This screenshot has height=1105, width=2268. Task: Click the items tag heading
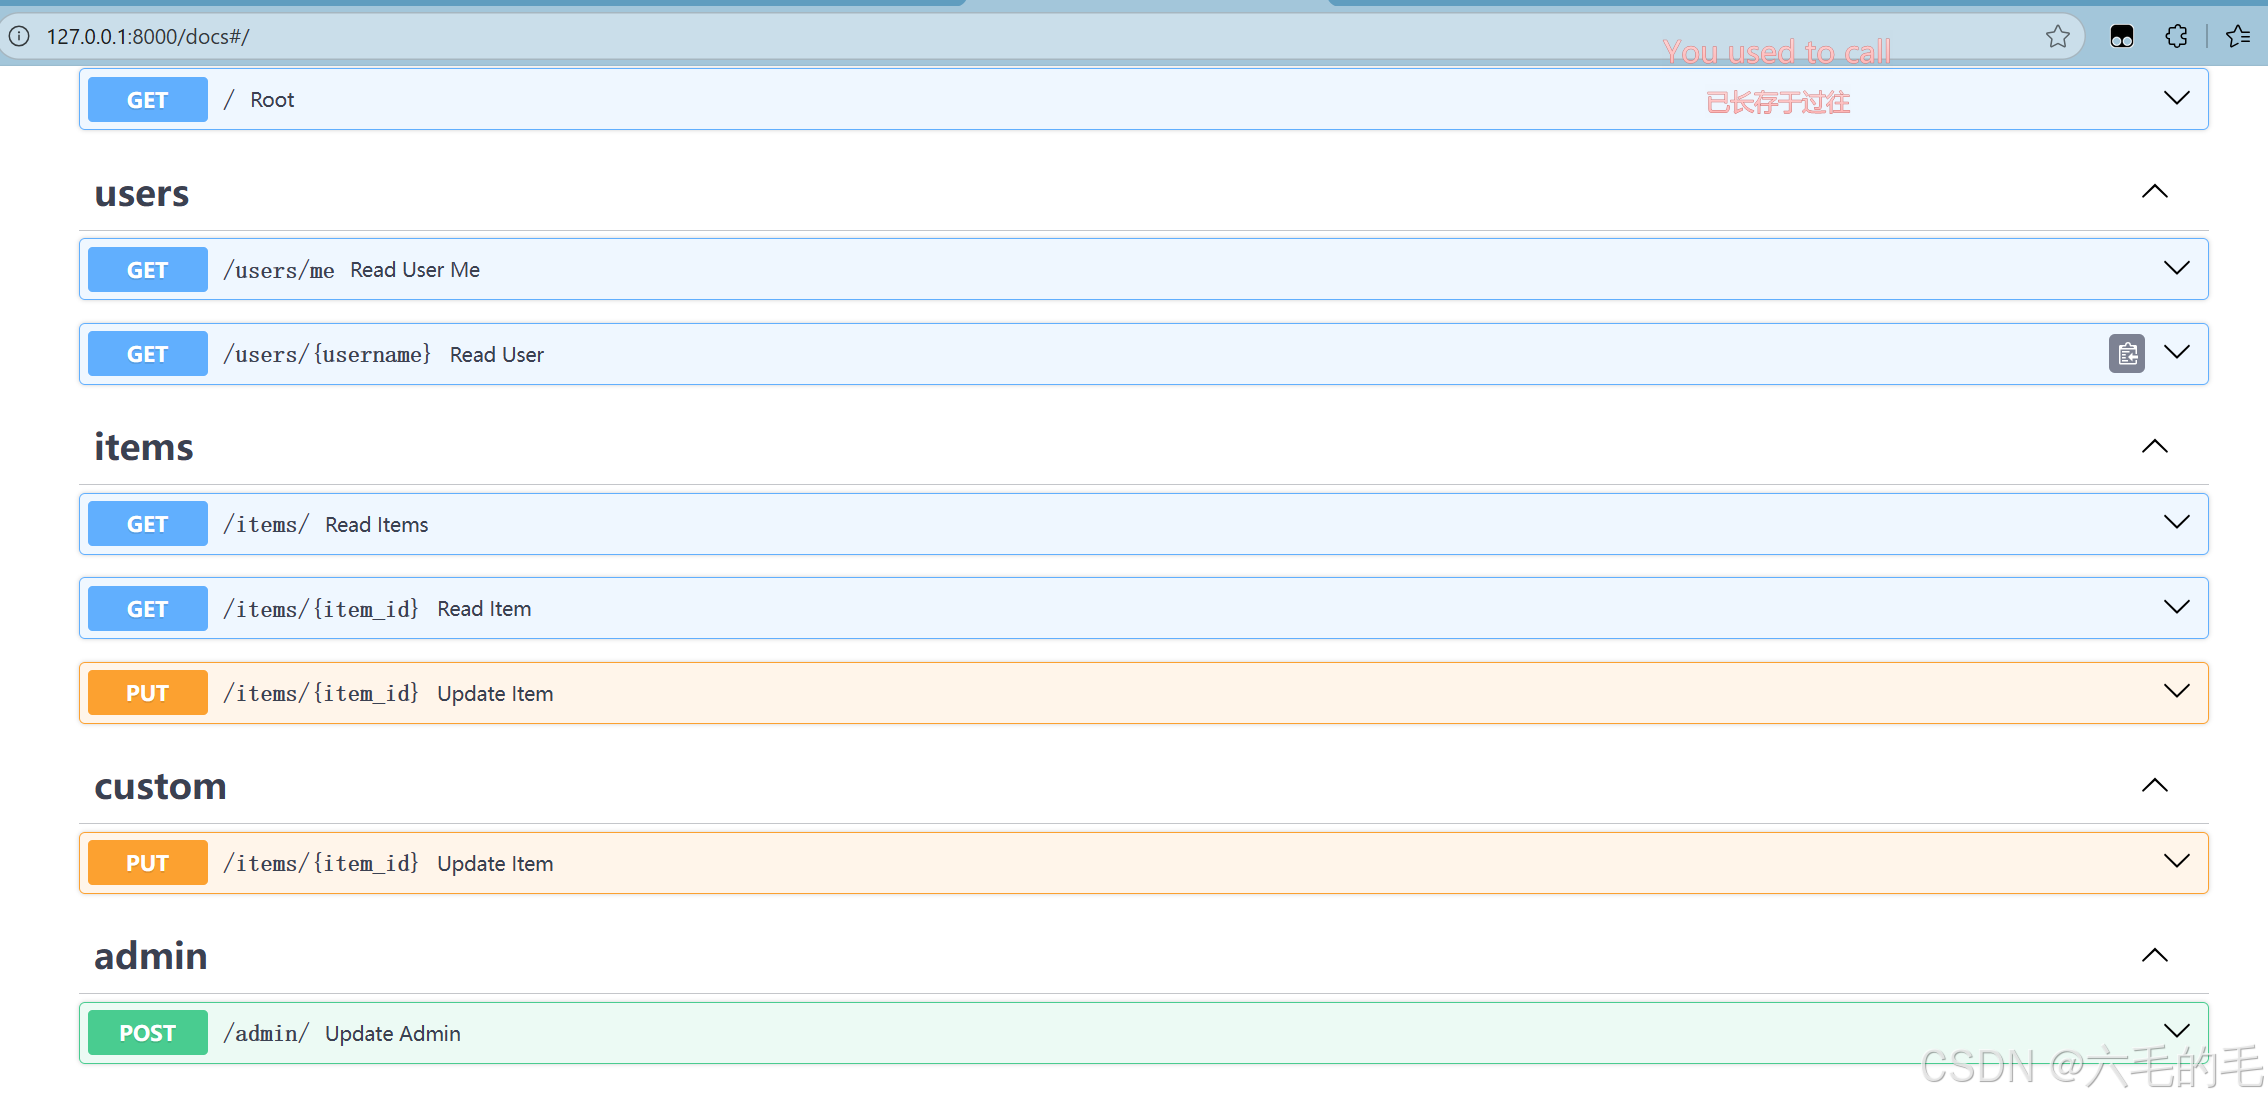[144, 447]
